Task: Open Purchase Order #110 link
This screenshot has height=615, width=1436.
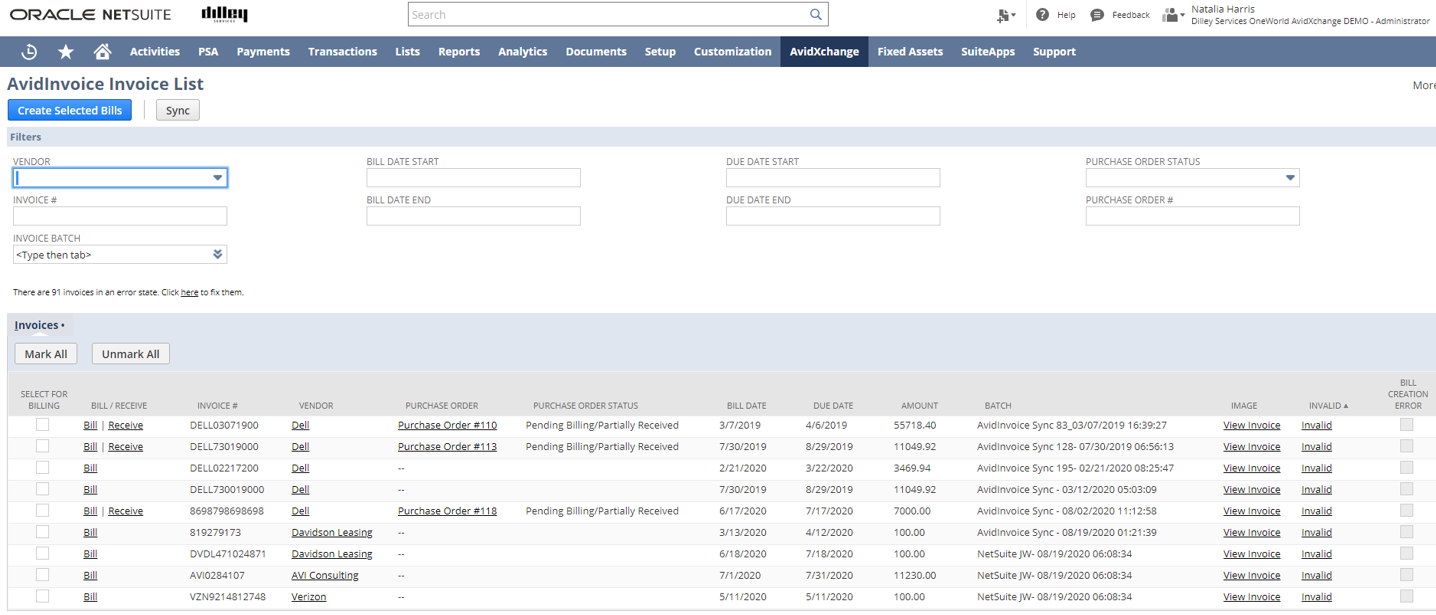Action: pyautogui.click(x=447, y=425)
